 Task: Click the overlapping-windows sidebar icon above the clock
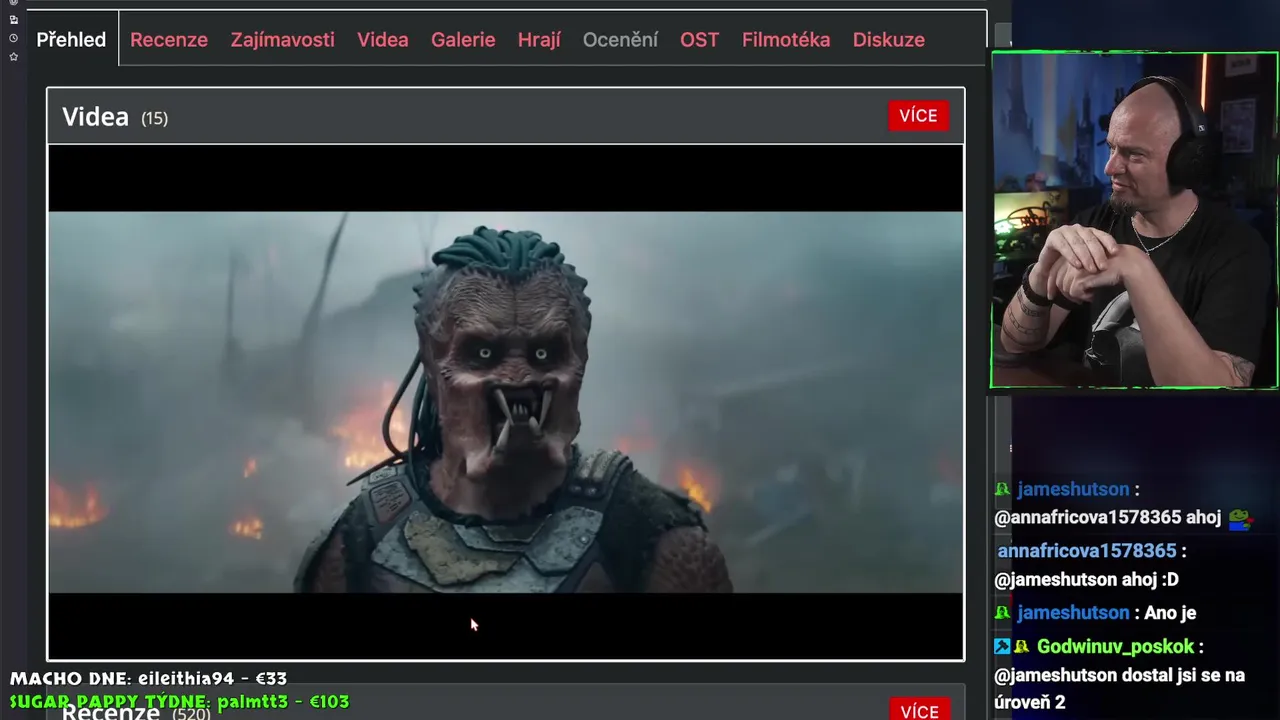pos(14,20)
